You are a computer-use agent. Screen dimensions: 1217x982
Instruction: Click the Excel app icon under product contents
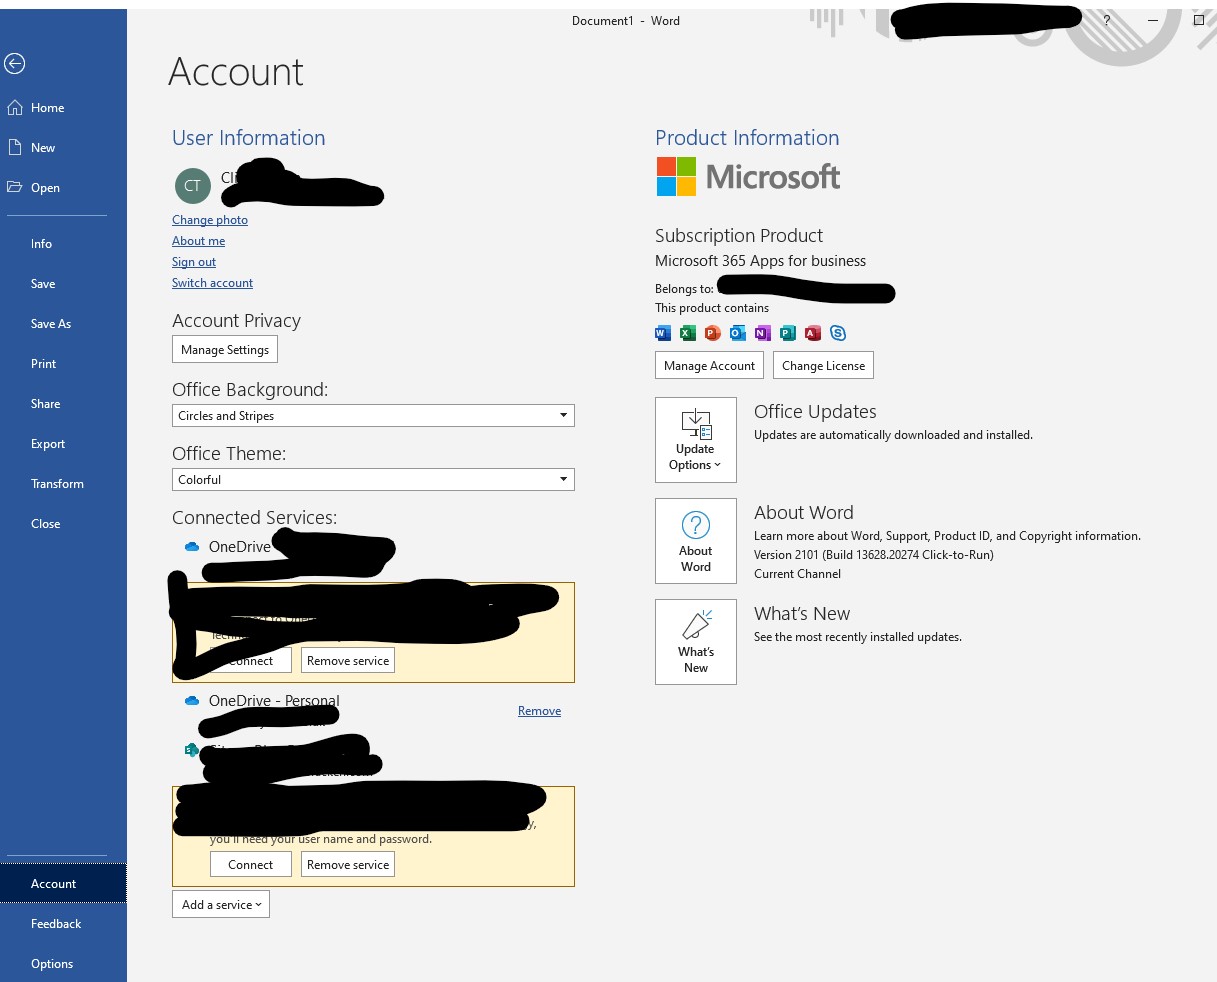coord(688,333)
